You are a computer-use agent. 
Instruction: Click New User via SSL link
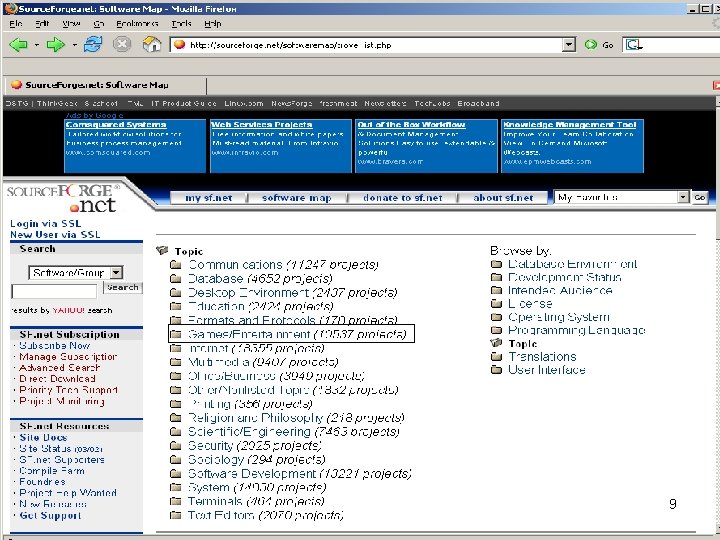pos(55,235)
